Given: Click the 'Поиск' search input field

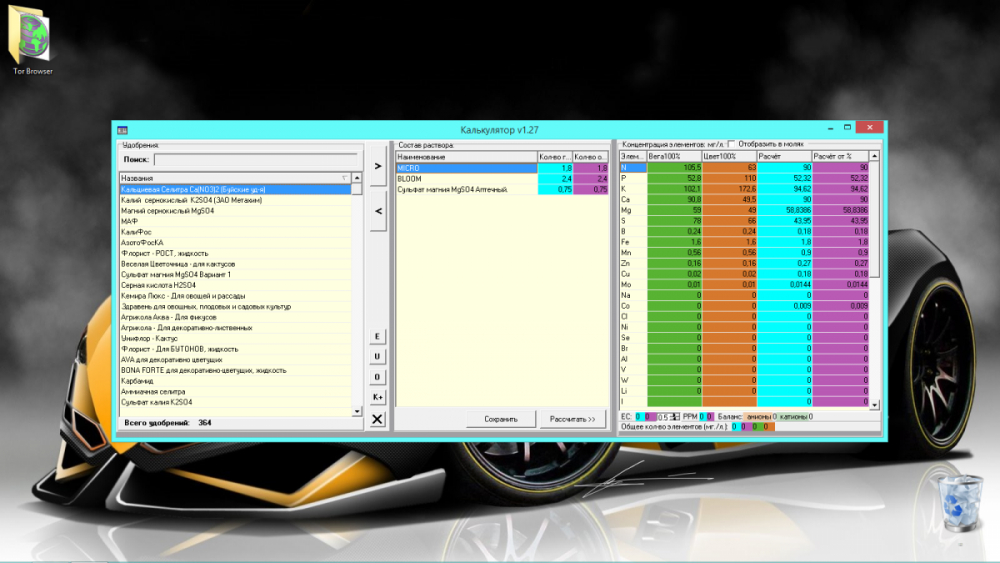Looking at the screenshot, I should 256,159.
